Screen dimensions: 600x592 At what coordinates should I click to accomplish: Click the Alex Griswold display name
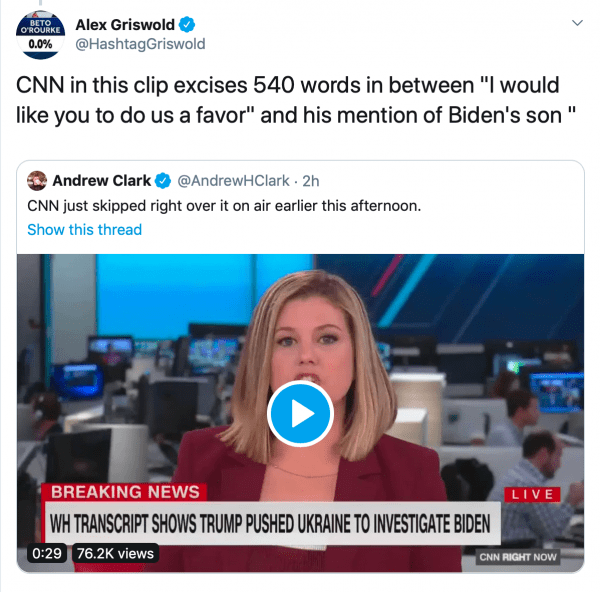pos(125,25)
